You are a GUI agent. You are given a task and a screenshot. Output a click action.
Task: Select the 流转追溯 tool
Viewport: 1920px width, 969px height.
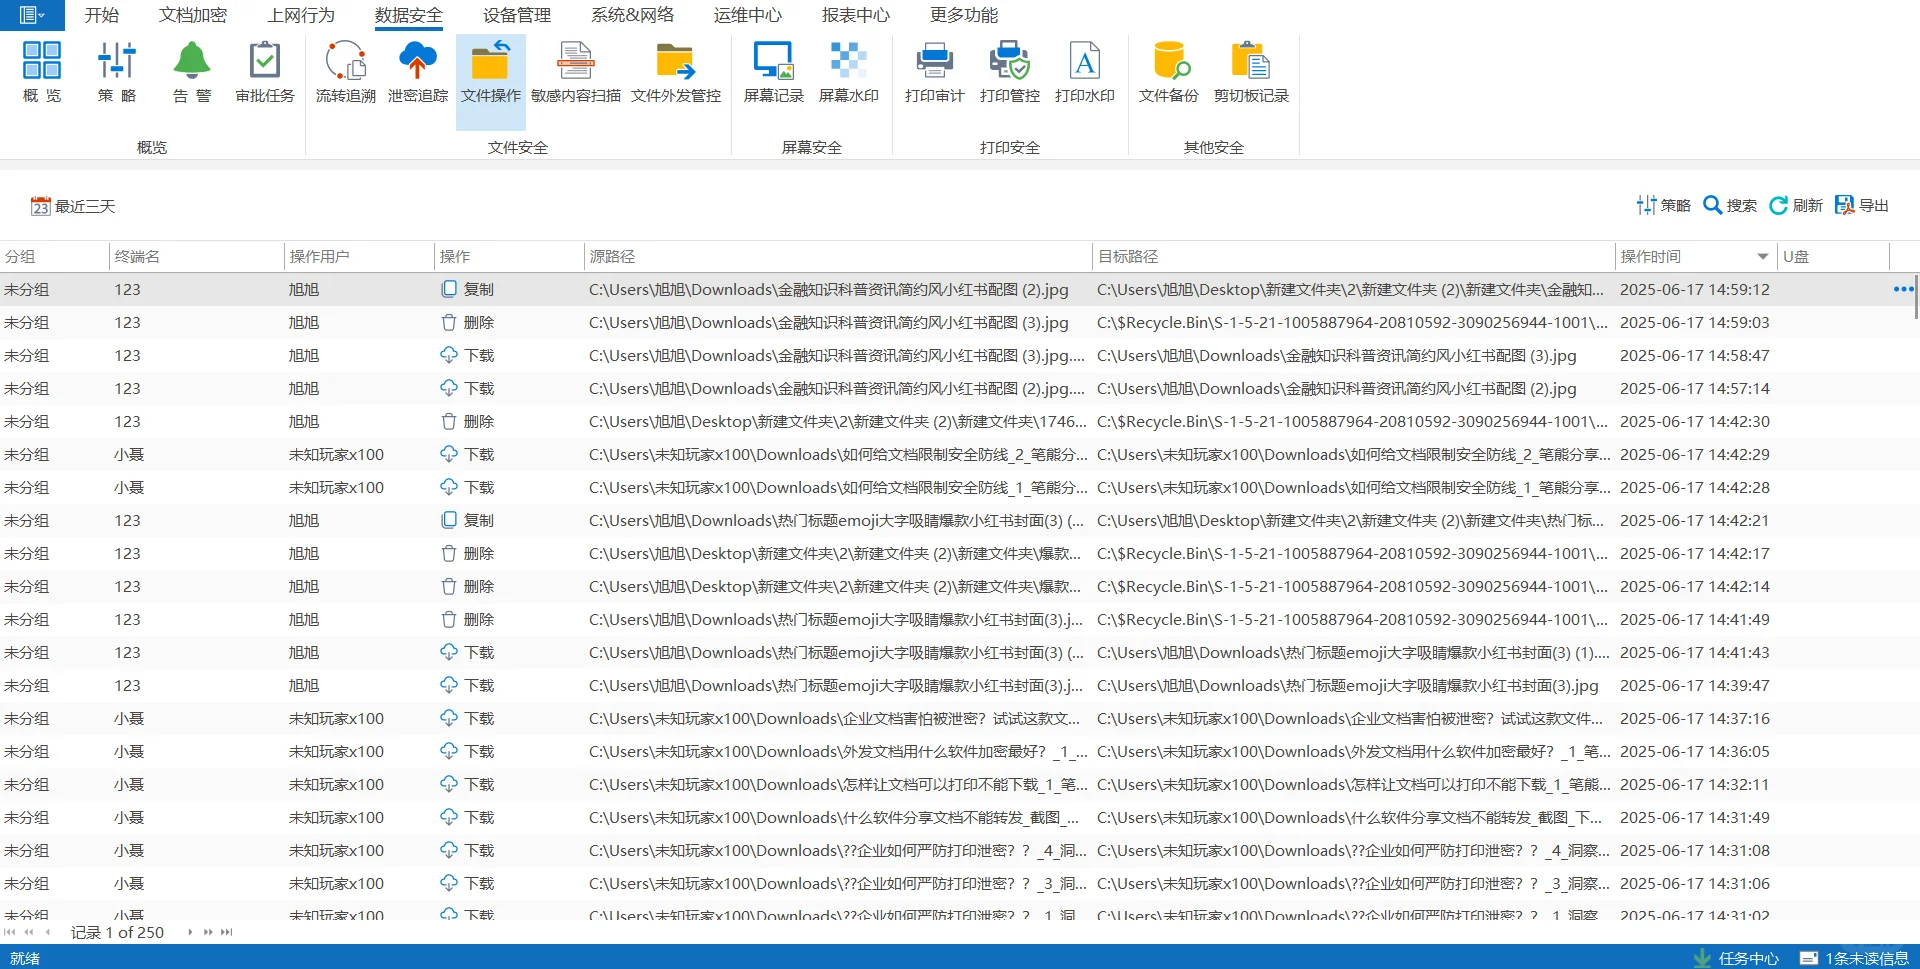pos(344,70)
